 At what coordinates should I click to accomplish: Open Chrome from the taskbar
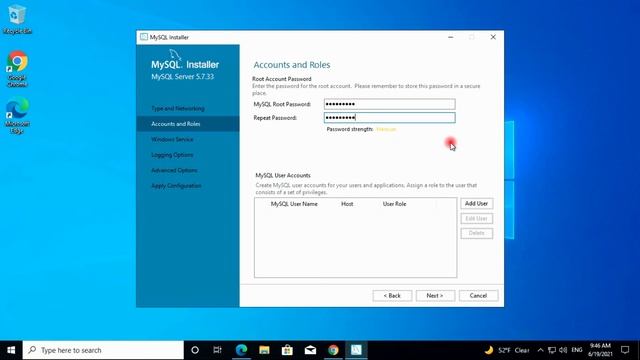click(333, 350)
